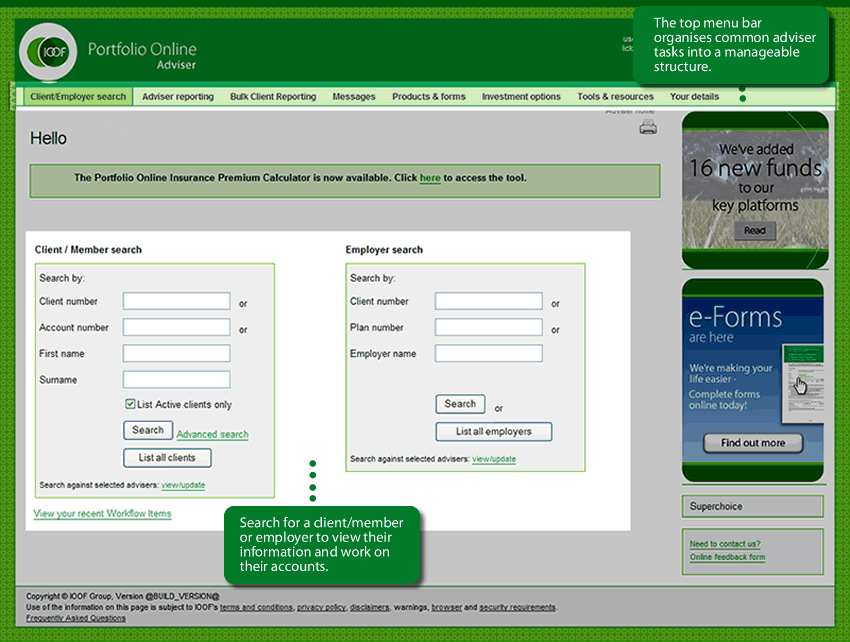Focus the Surname field
The height and width of the screenshot is (642, 850).
(x=177, y=379)
